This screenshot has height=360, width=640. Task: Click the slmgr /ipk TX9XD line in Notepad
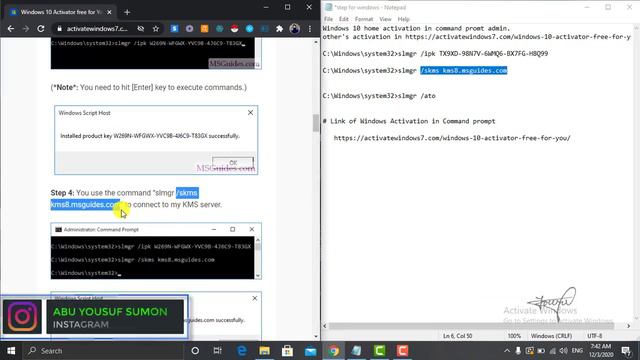(x=435, y=53)
